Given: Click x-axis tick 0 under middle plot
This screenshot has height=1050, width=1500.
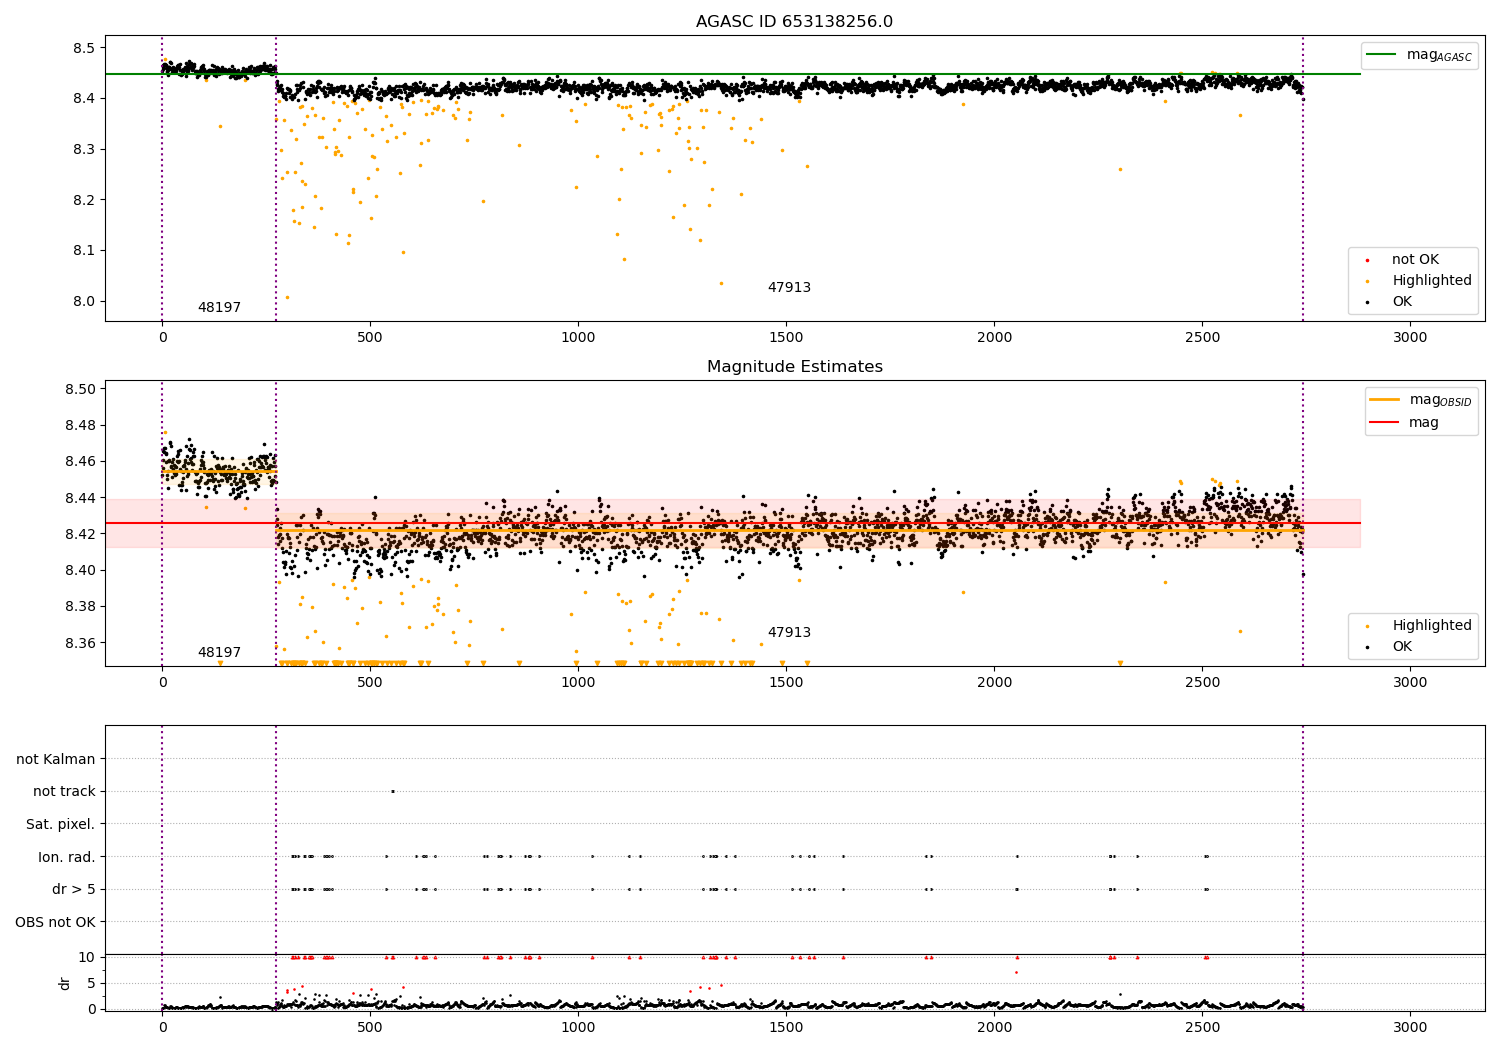Looking at the screenshot, I should click(162, 682).
